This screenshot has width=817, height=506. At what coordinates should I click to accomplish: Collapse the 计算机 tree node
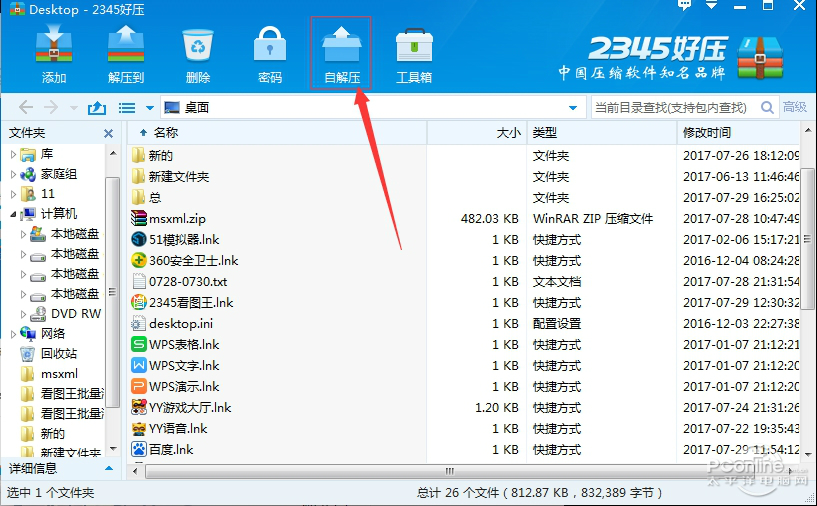[x=14, y=214]
